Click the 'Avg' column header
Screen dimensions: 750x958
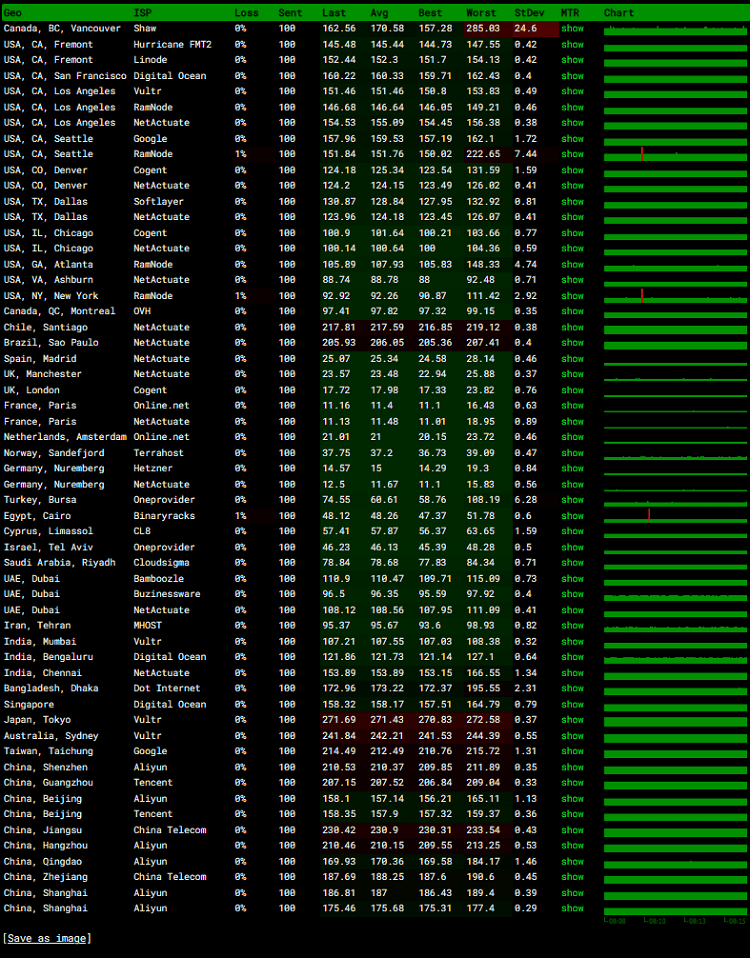[x=379, y=12]
